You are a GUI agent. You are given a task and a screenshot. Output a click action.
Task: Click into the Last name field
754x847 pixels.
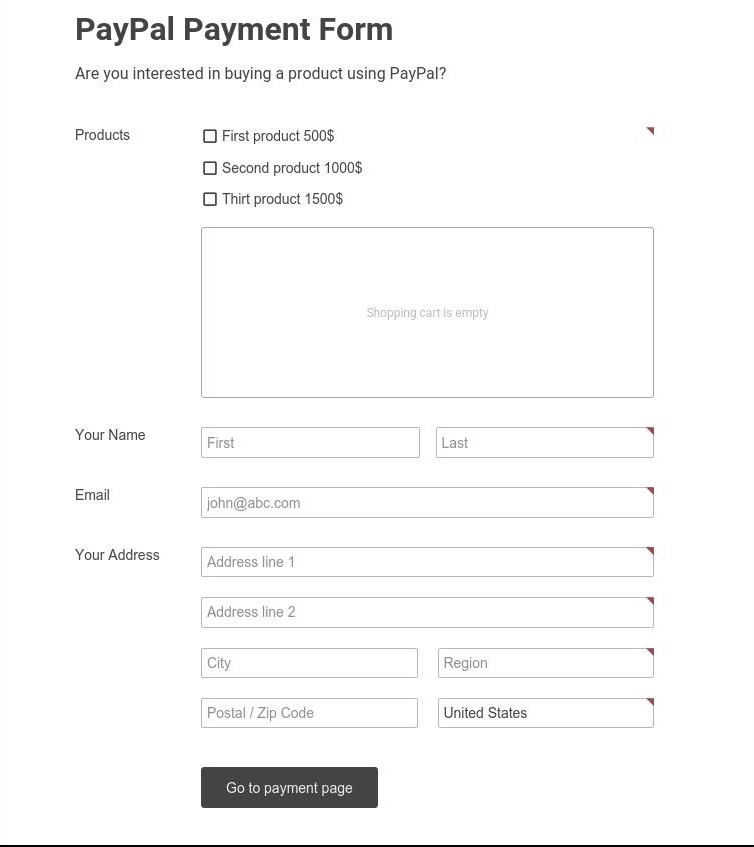coord(540,443)
